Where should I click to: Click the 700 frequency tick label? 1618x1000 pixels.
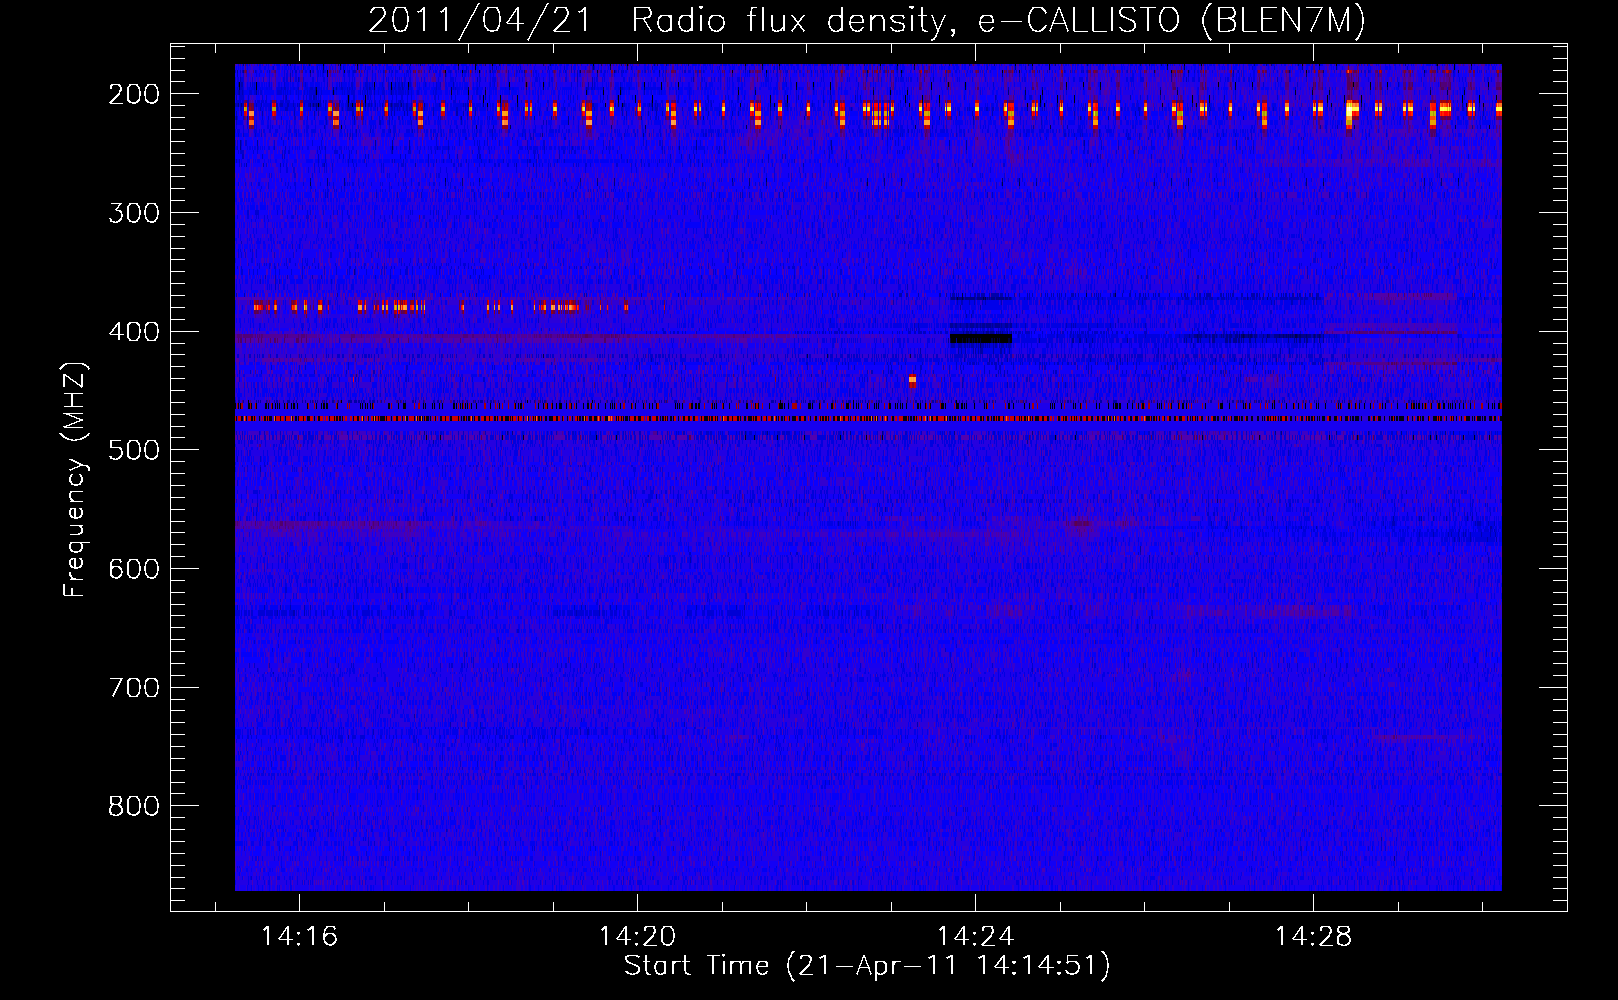[x=133, y=688]
